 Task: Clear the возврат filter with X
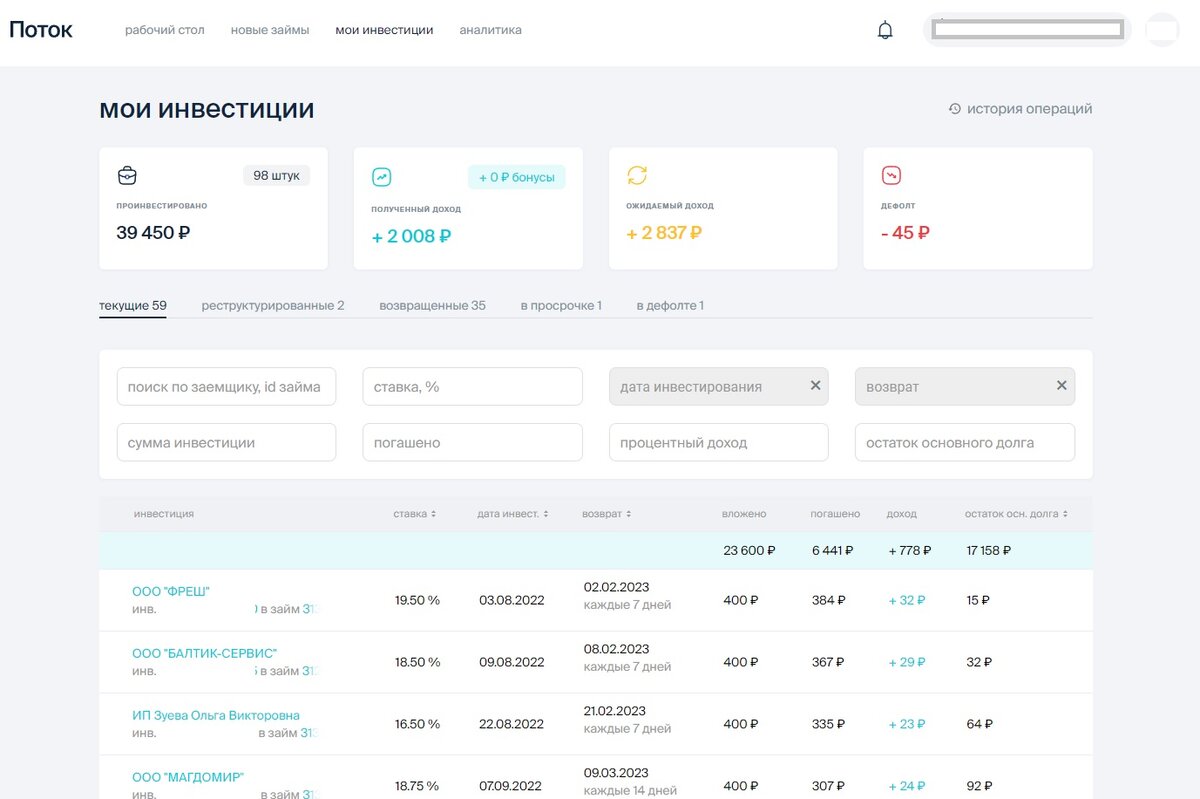coord(1062,386)
